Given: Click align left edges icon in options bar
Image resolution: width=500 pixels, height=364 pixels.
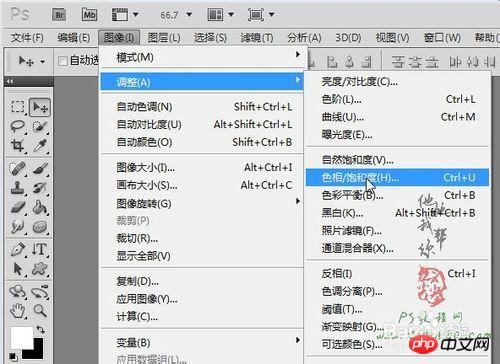Looking at the screenshot, I should click(331, 62).
